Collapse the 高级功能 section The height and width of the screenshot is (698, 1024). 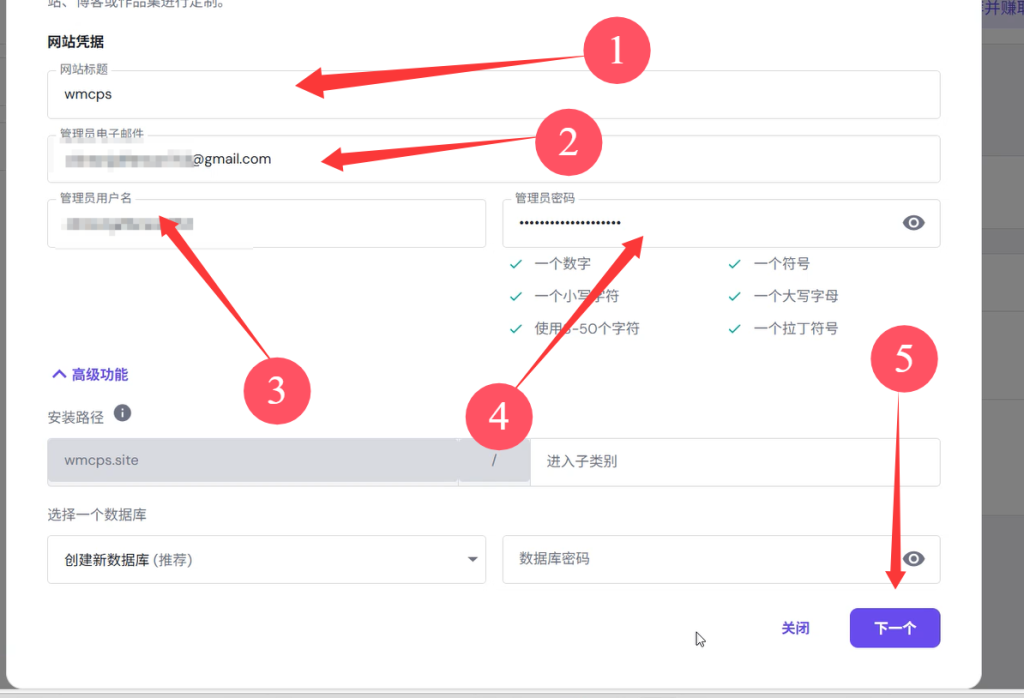90,375
